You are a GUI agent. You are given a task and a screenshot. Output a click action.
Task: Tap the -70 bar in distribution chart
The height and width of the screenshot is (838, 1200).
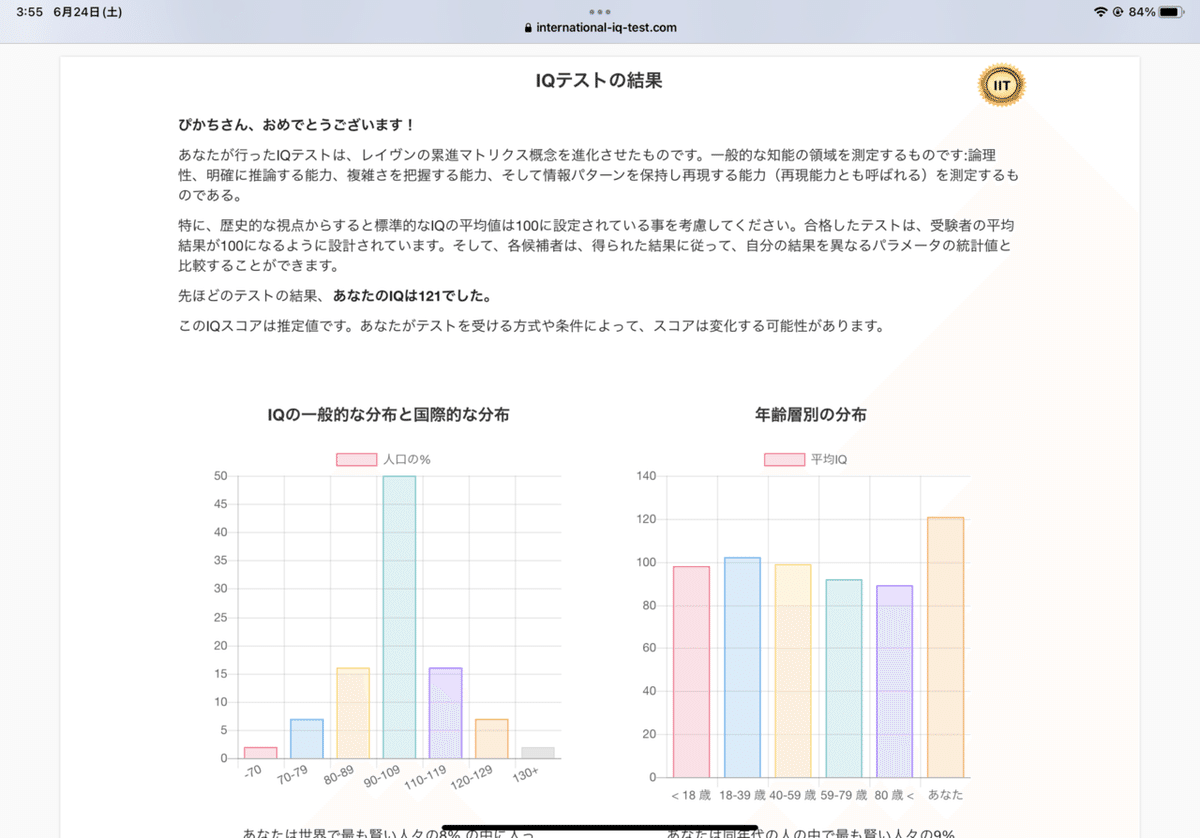pyautogui.click(x=261, y=752)
